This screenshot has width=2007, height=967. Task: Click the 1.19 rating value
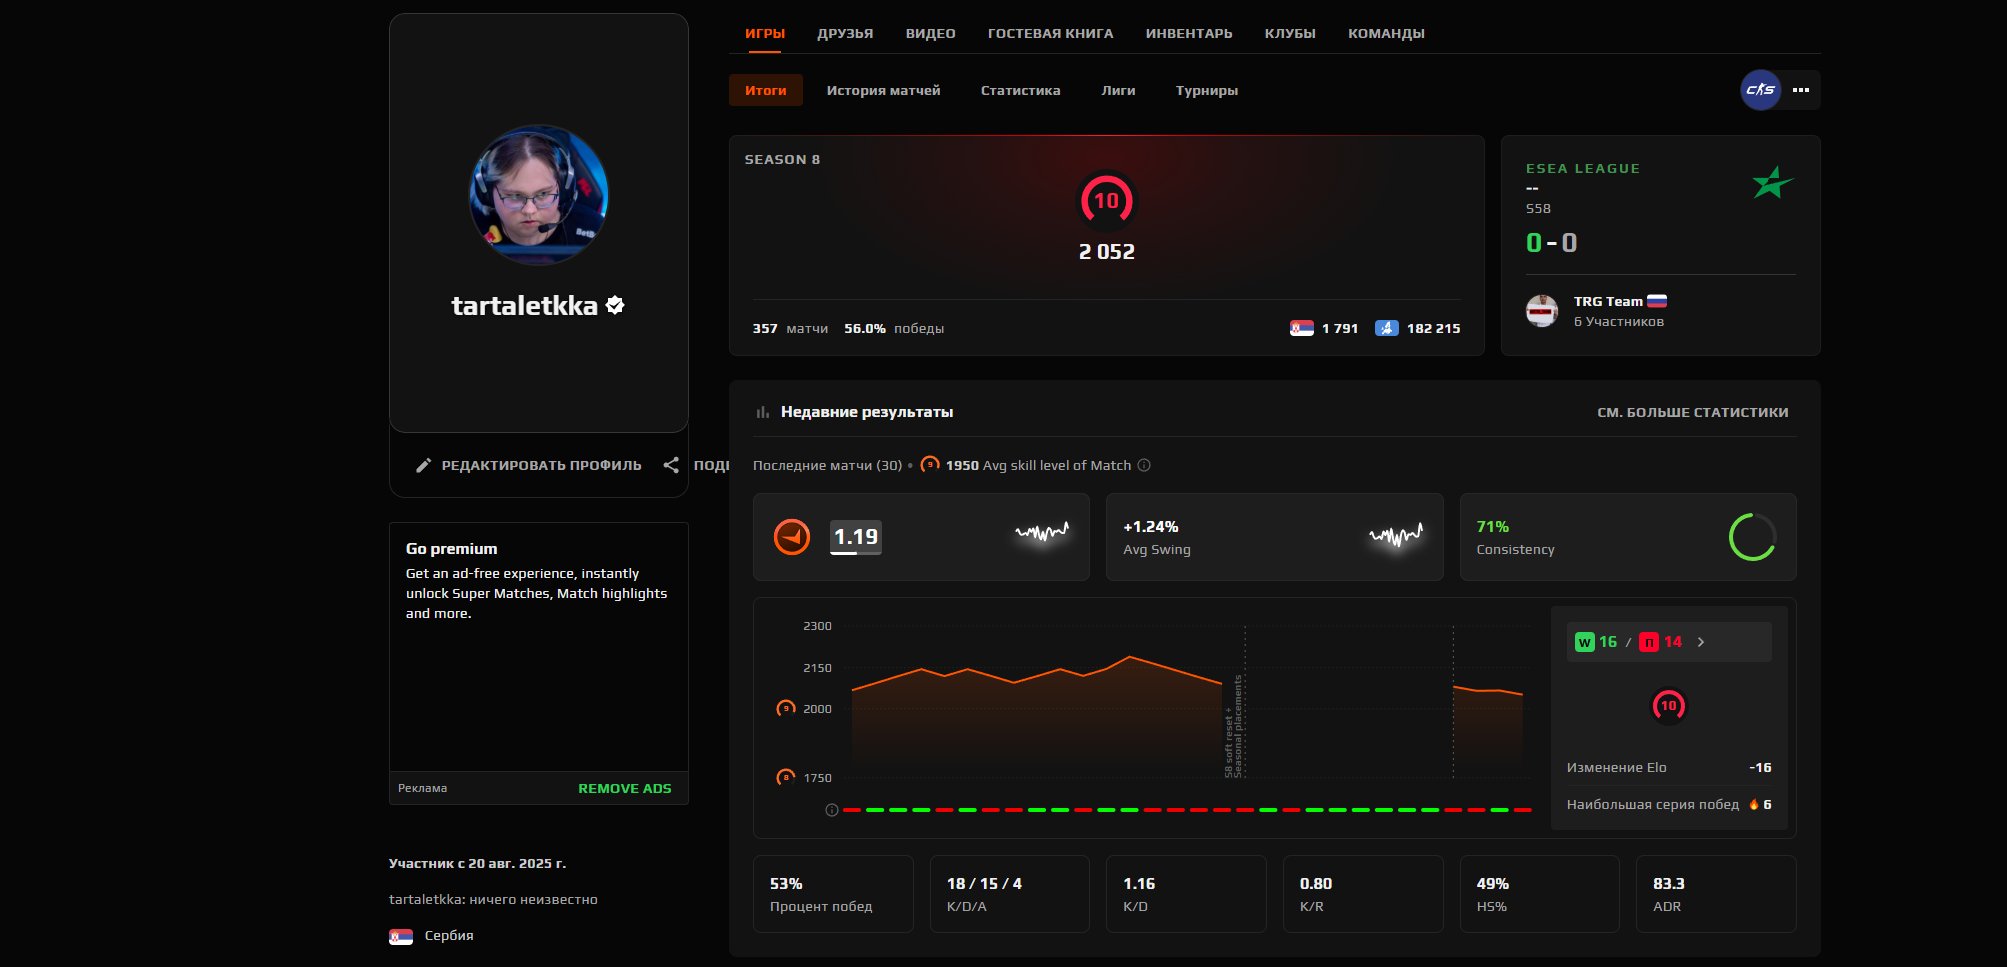(856, 537)
